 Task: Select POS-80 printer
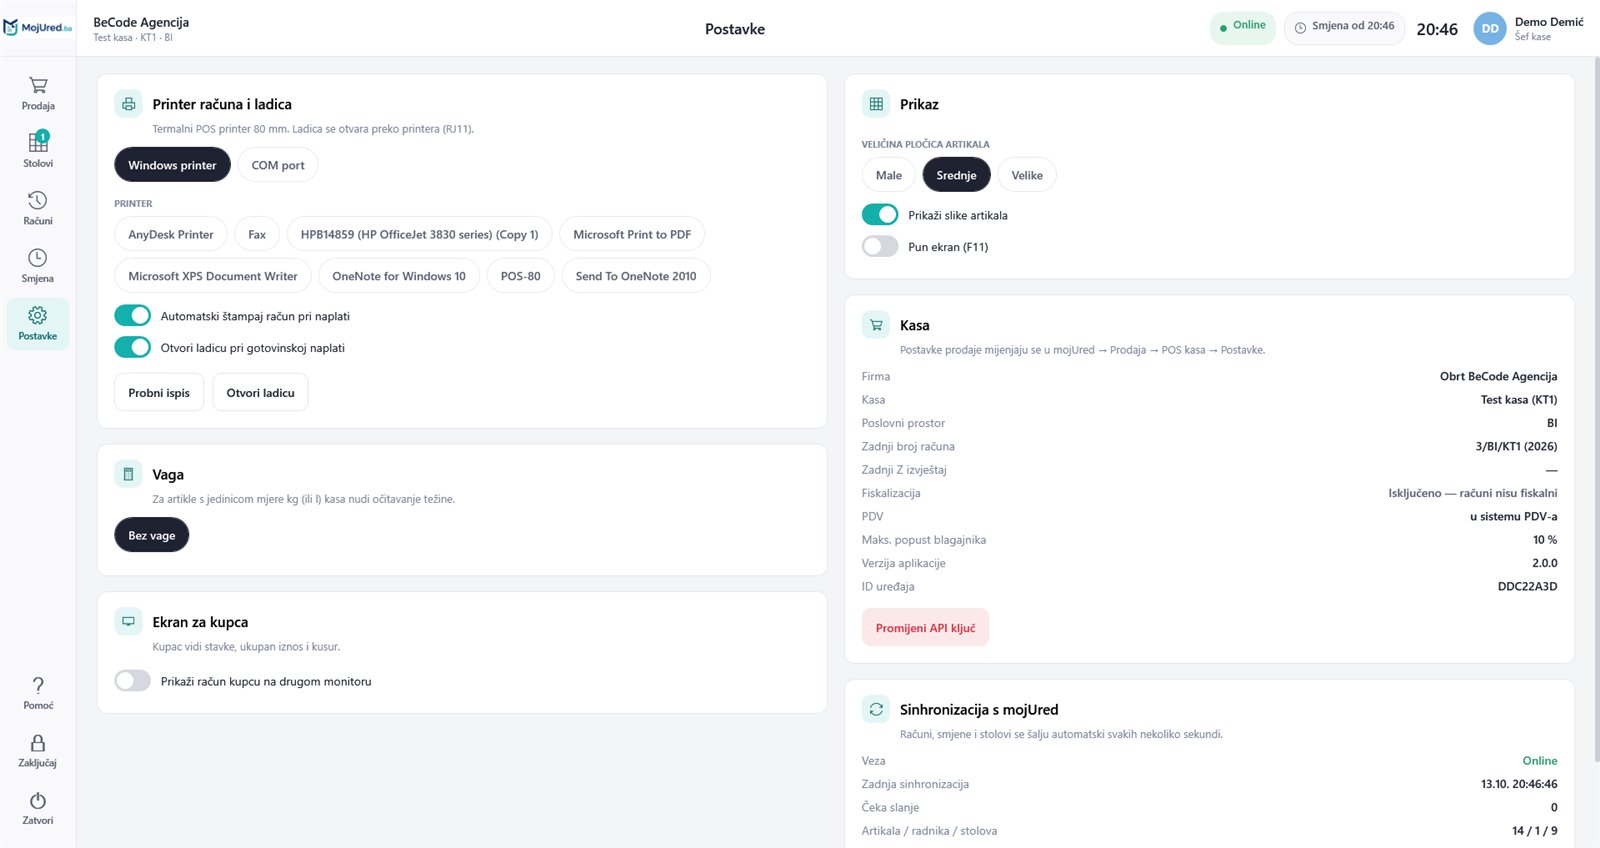coord(520,276)
